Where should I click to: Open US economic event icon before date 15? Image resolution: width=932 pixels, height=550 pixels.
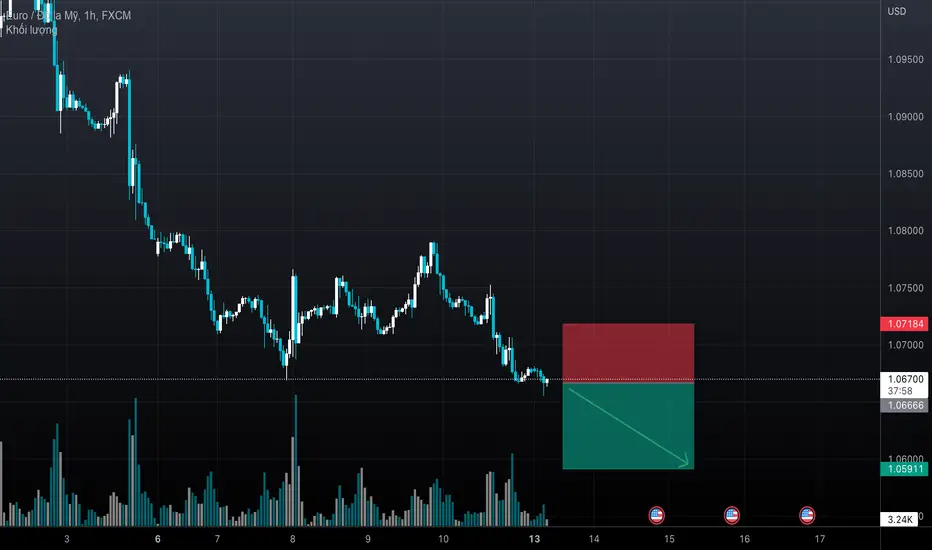656,515
